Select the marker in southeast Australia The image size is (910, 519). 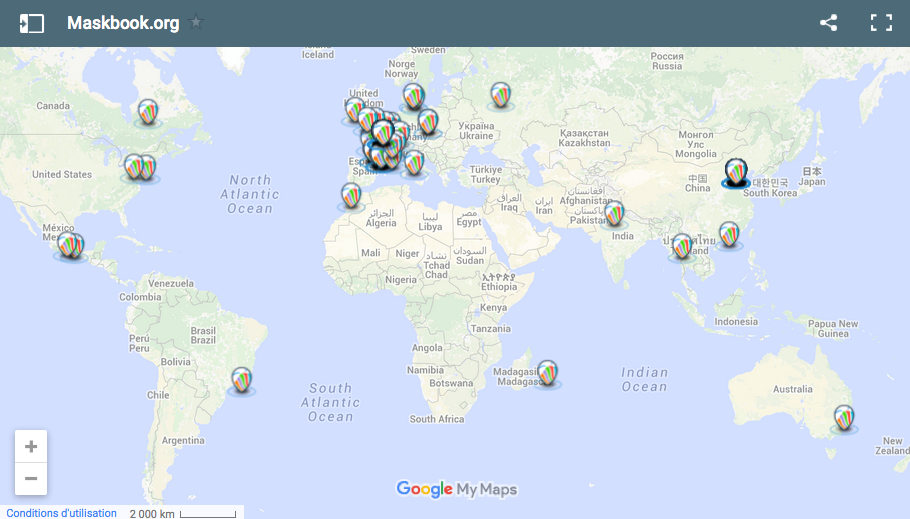pos(844,417)
